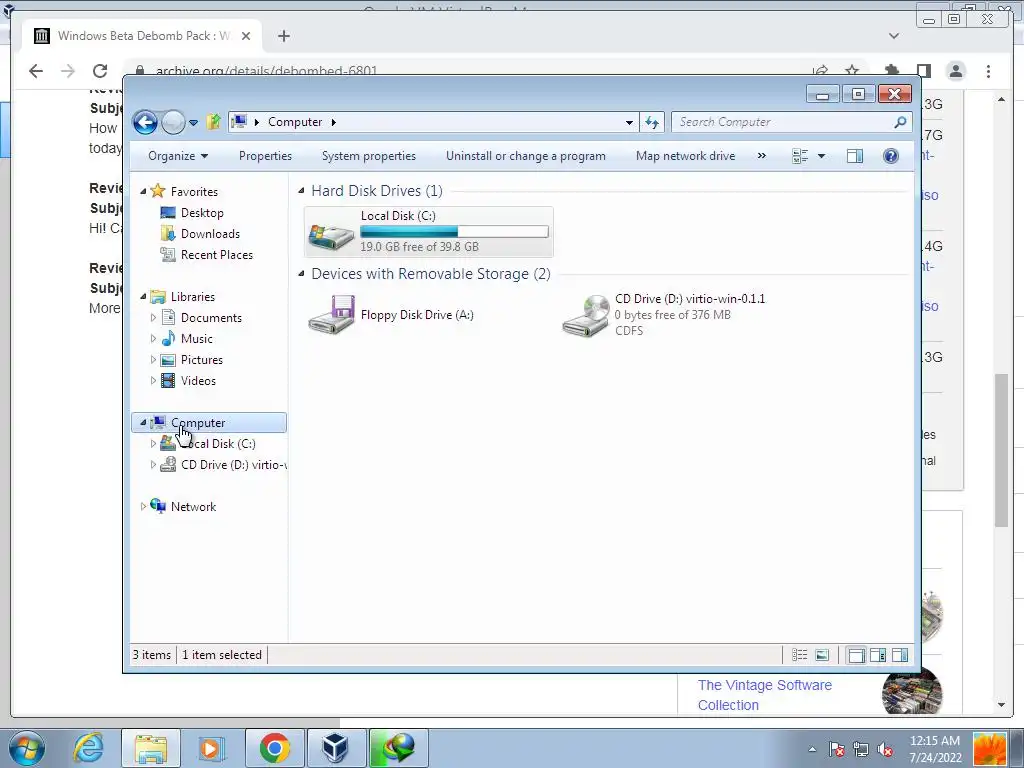1024x768 pixels.
Task: Select Libraries in the sidebar
Action: (x=193, y=296)
